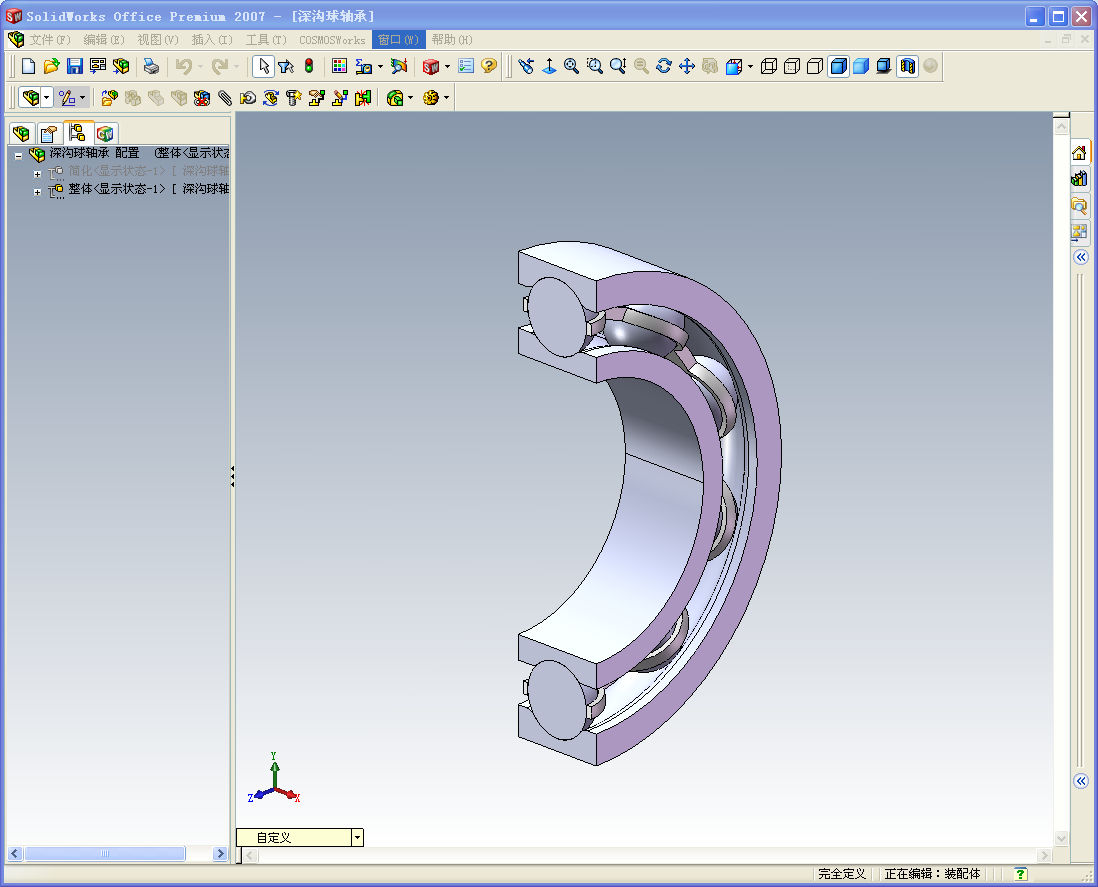Click the Undo arrow icon
Viewport: 1098px width, 887px height.
point(183,67)
